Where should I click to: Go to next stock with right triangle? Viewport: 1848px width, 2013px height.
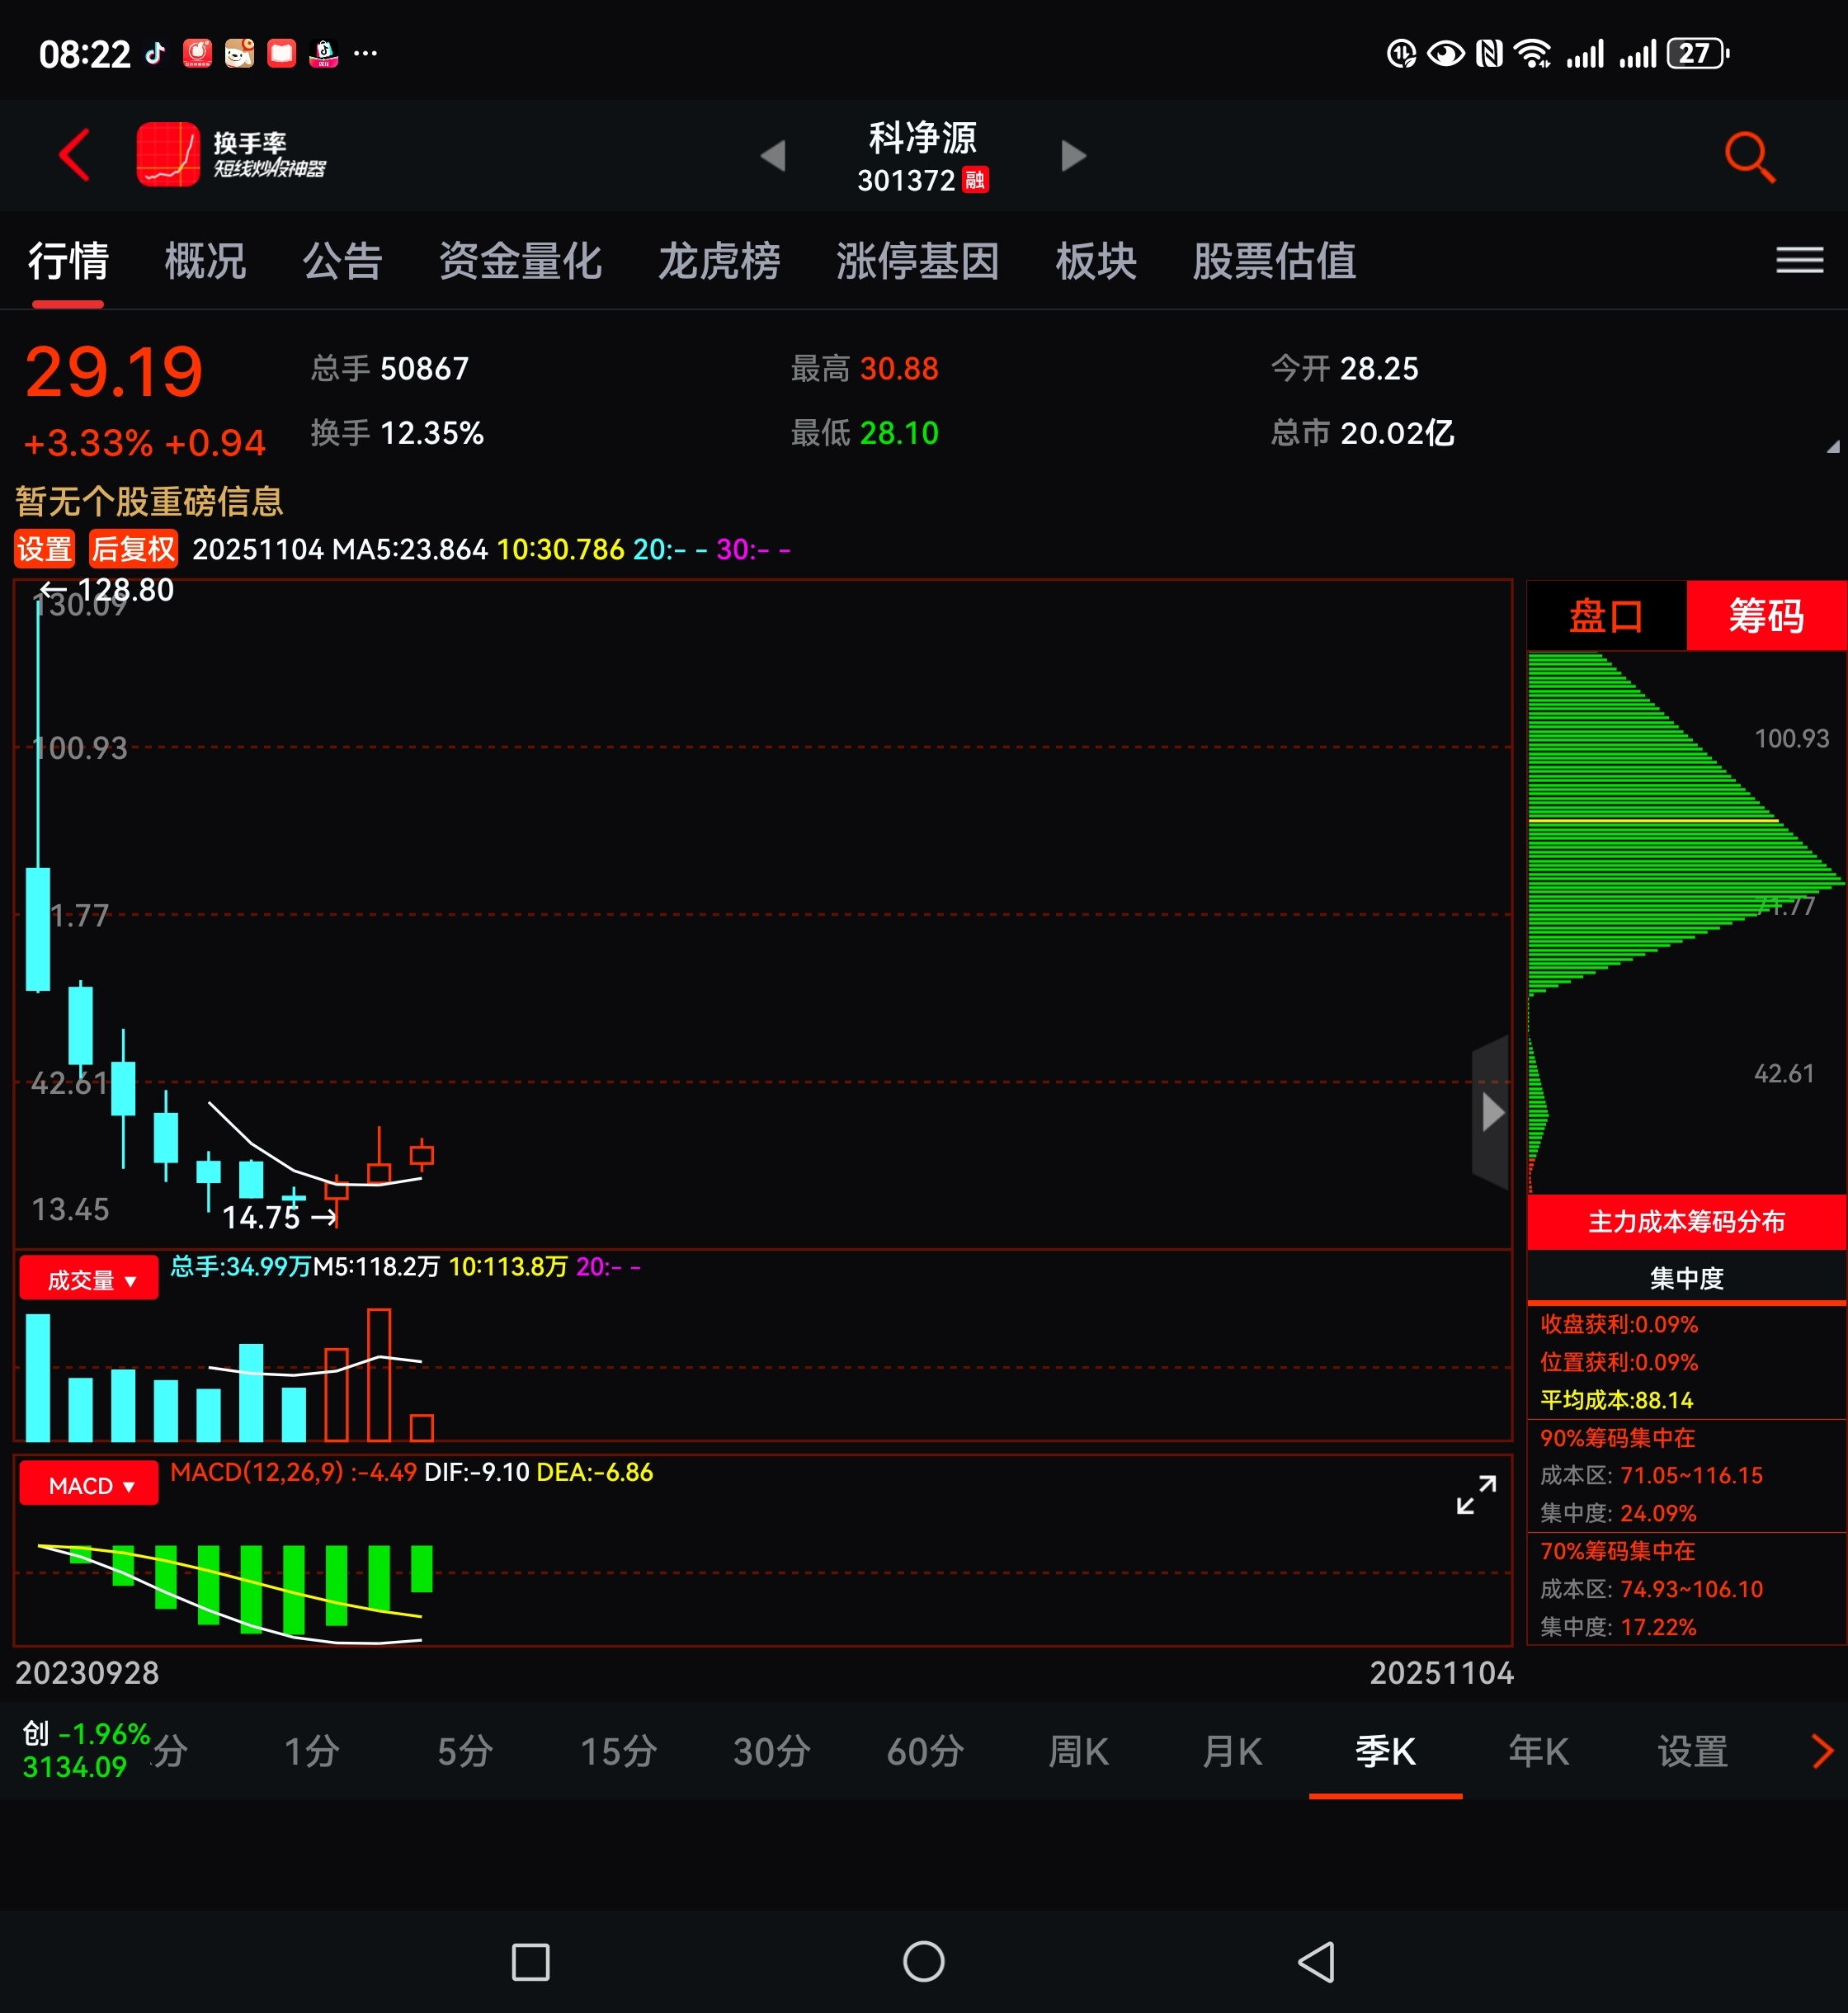(x=1073, y=156)
